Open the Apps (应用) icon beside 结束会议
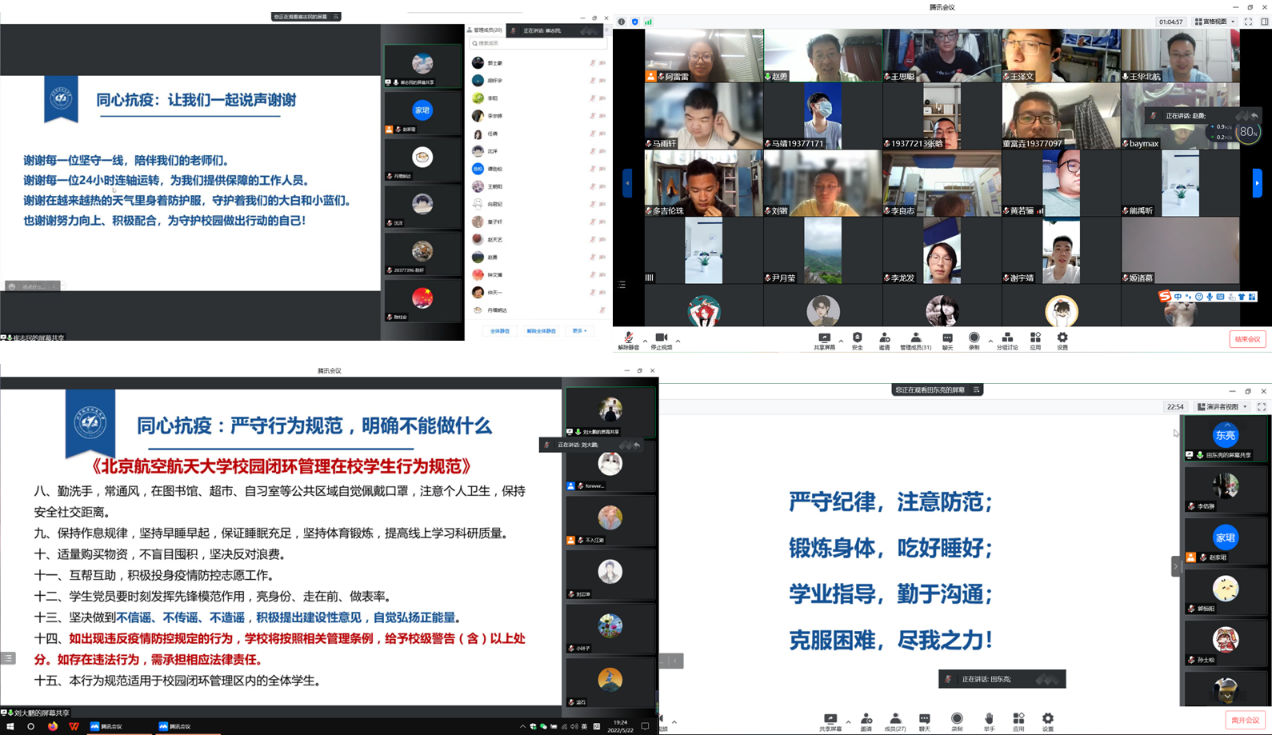The width and height of the screenshot is (1272, 735). click(1034, 339)
